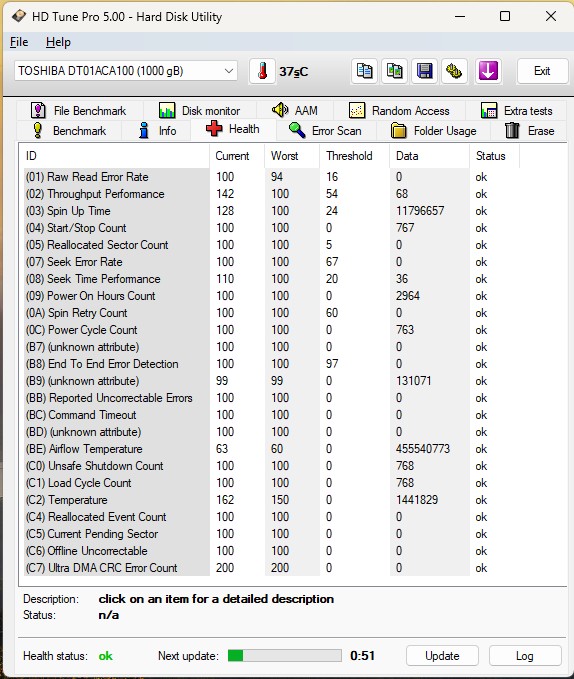The height and width of the screenshot is (679, 574).
Task: Click the green Health status ok text
Action: (x=106, y=656)
